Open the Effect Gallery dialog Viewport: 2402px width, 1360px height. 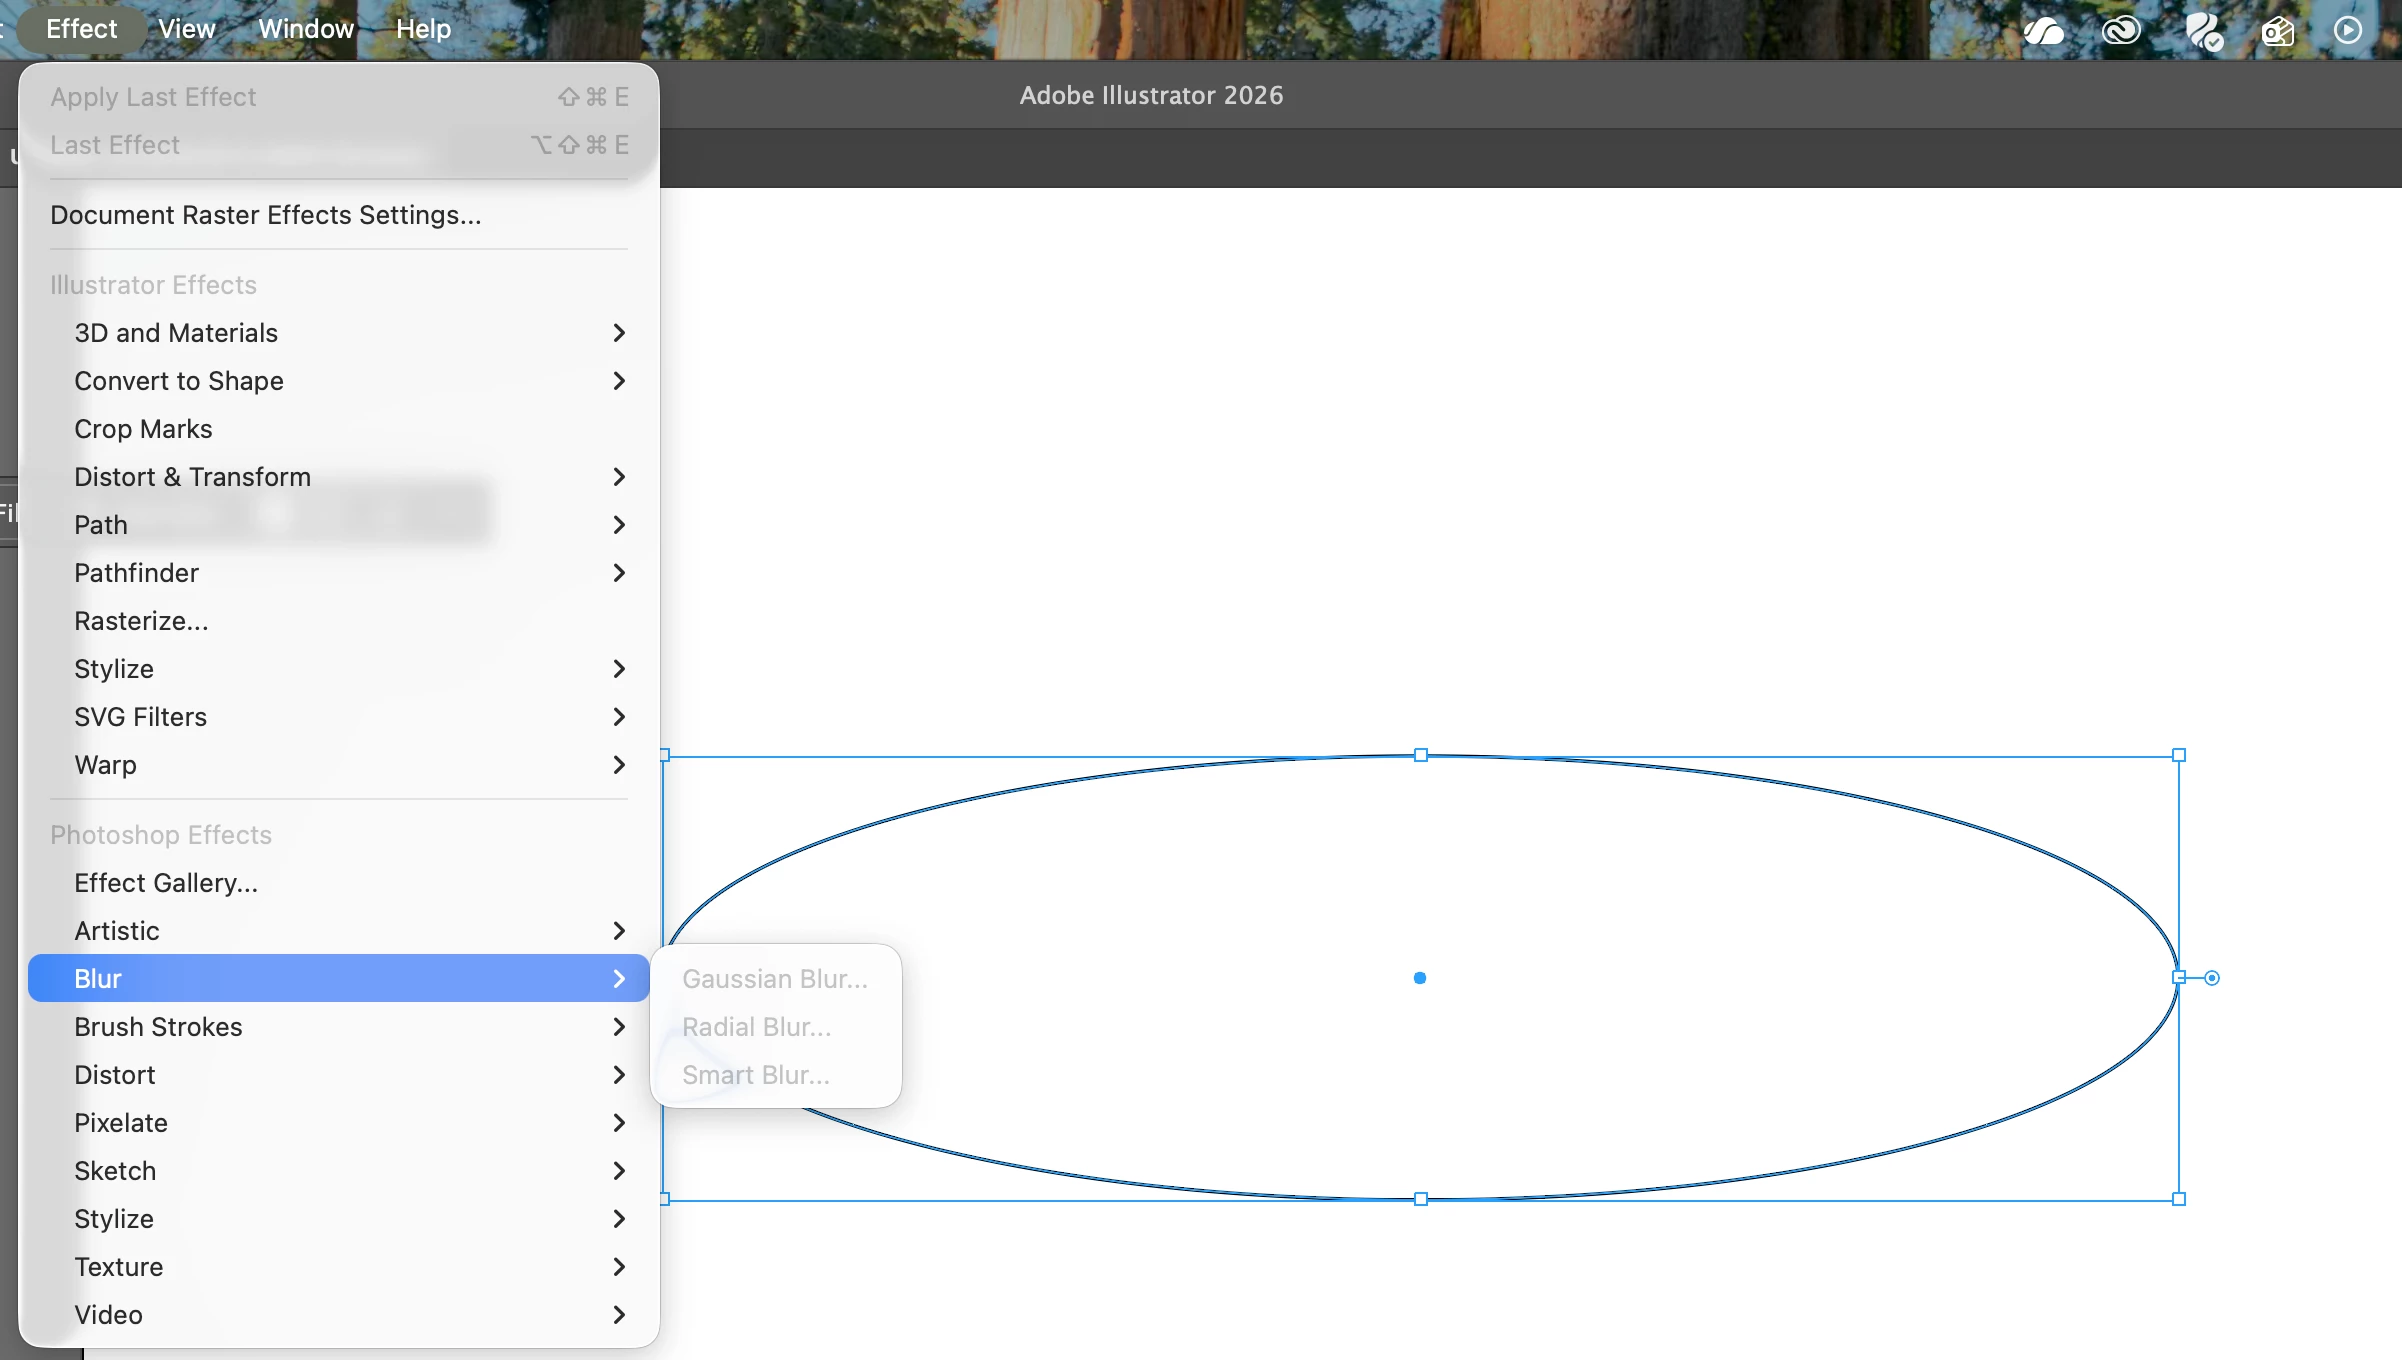point(165,883)
